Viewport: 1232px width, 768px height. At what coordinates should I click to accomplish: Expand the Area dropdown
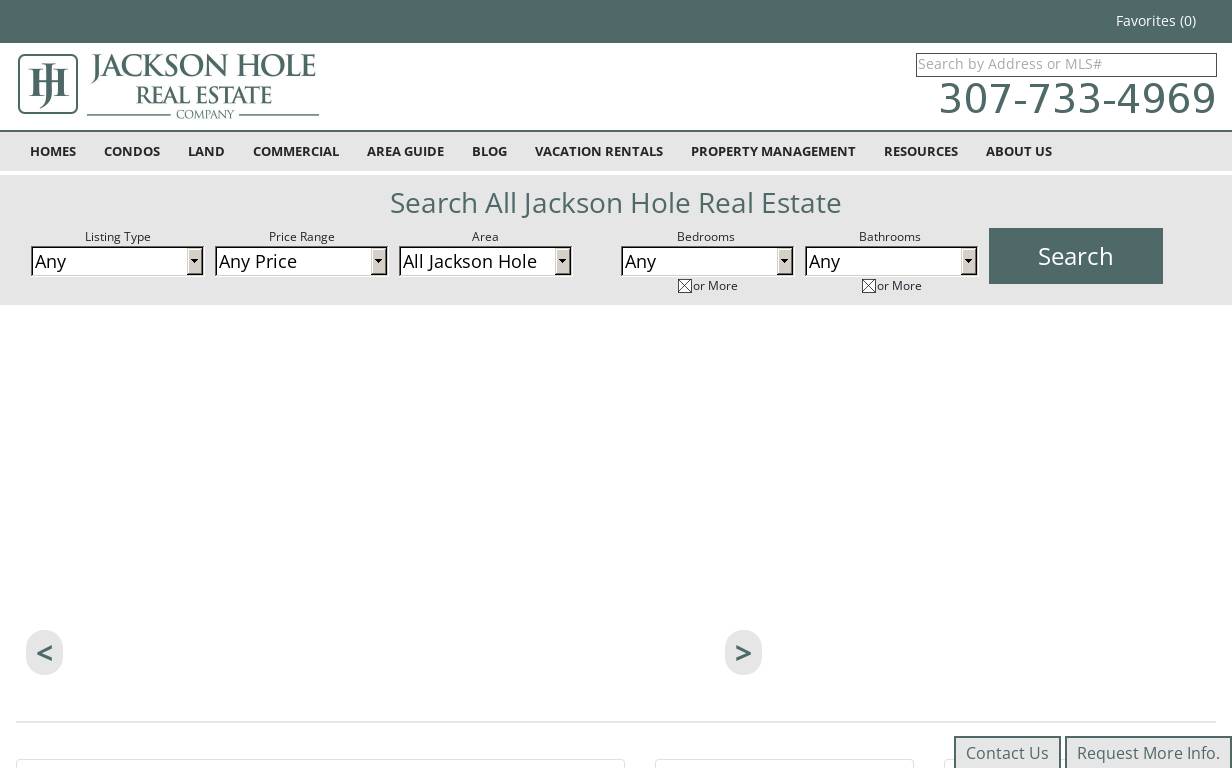[485, 261]
